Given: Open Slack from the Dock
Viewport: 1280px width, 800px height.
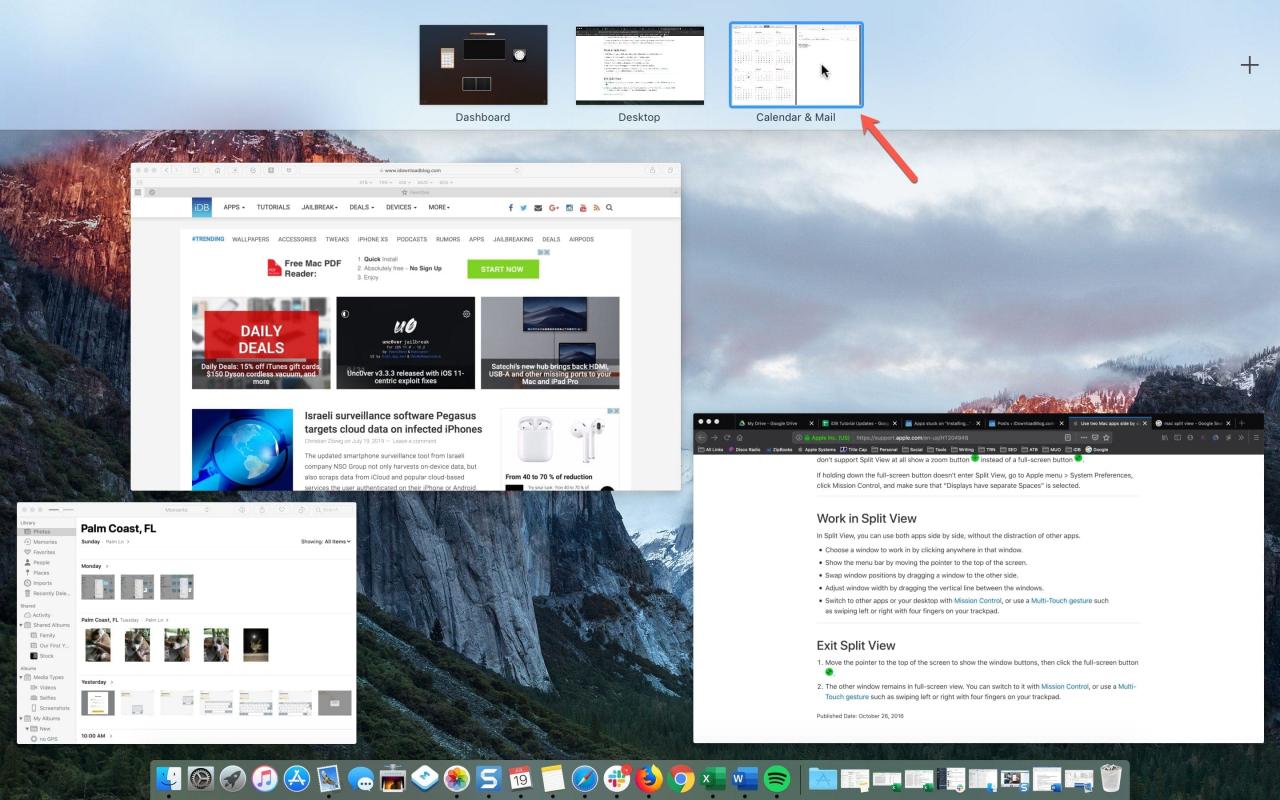Looking at the screenshot, I should click(x=617, y=779).
